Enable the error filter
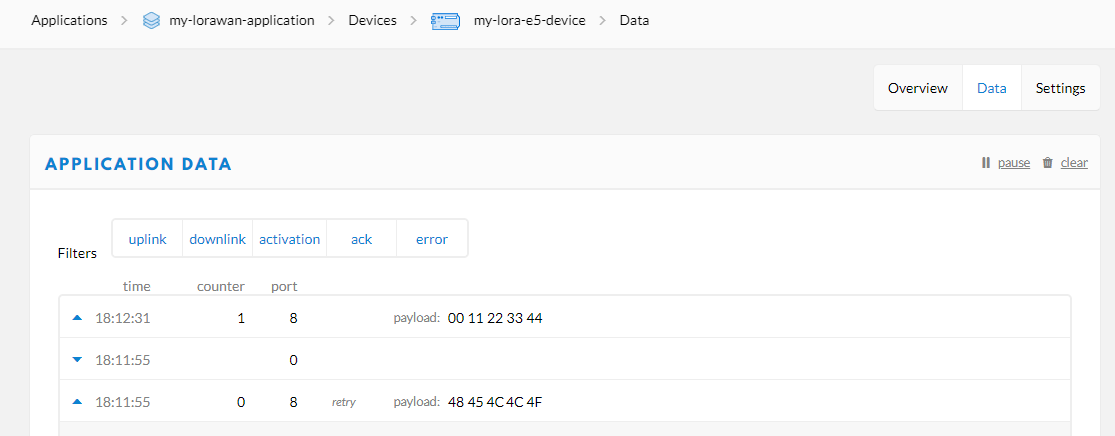Screen dimensions: 1115x436 [432, 239]
